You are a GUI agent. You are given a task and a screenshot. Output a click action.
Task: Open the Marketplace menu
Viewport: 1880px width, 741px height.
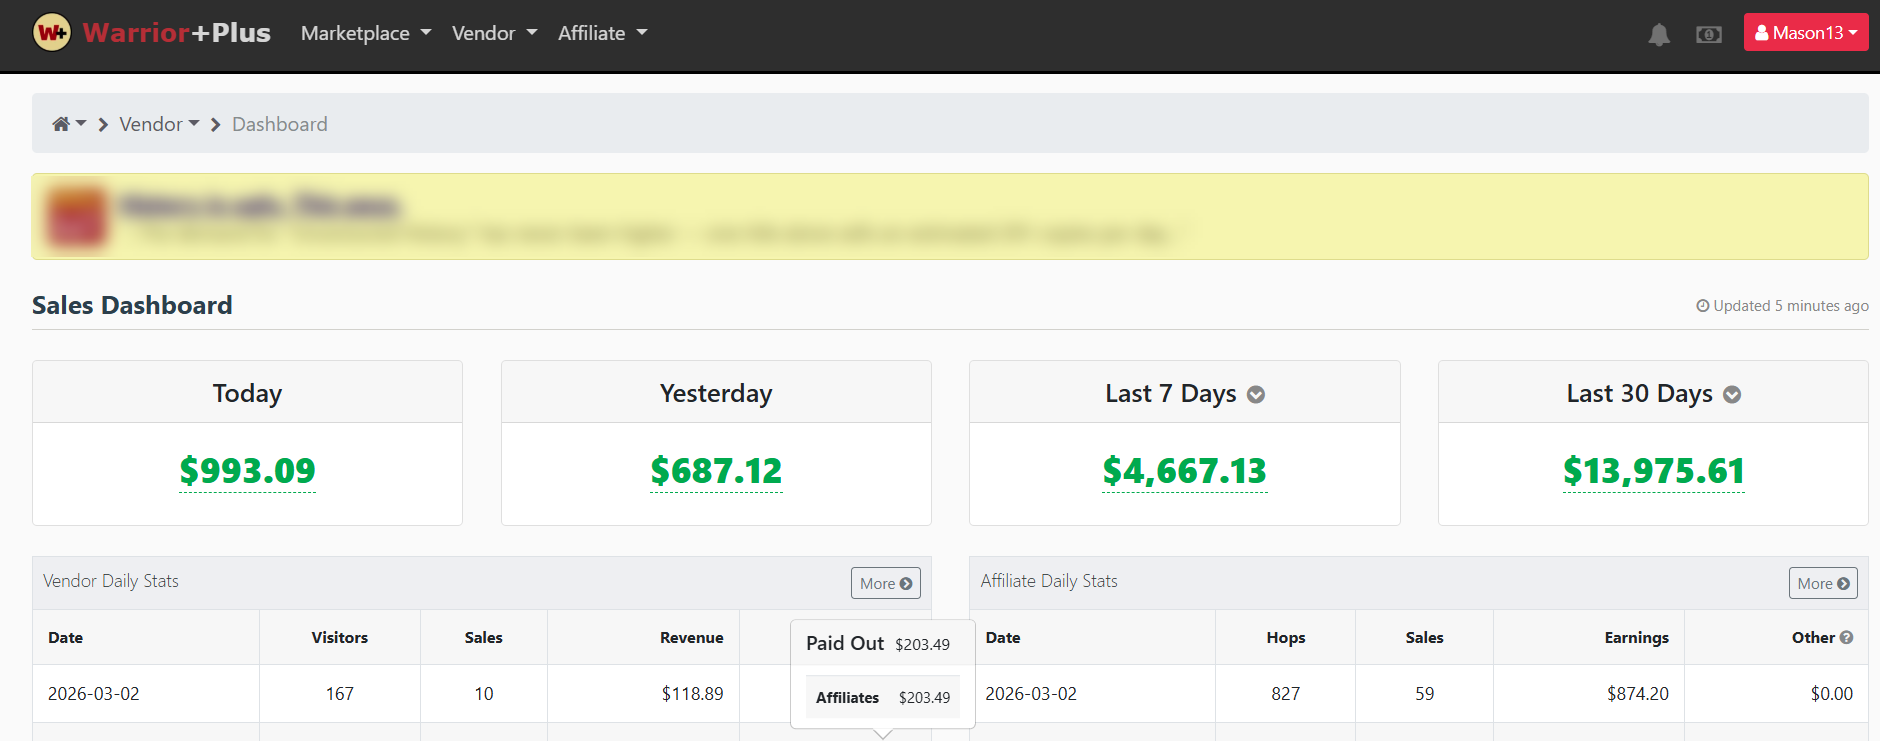click(x=366, y=33)
